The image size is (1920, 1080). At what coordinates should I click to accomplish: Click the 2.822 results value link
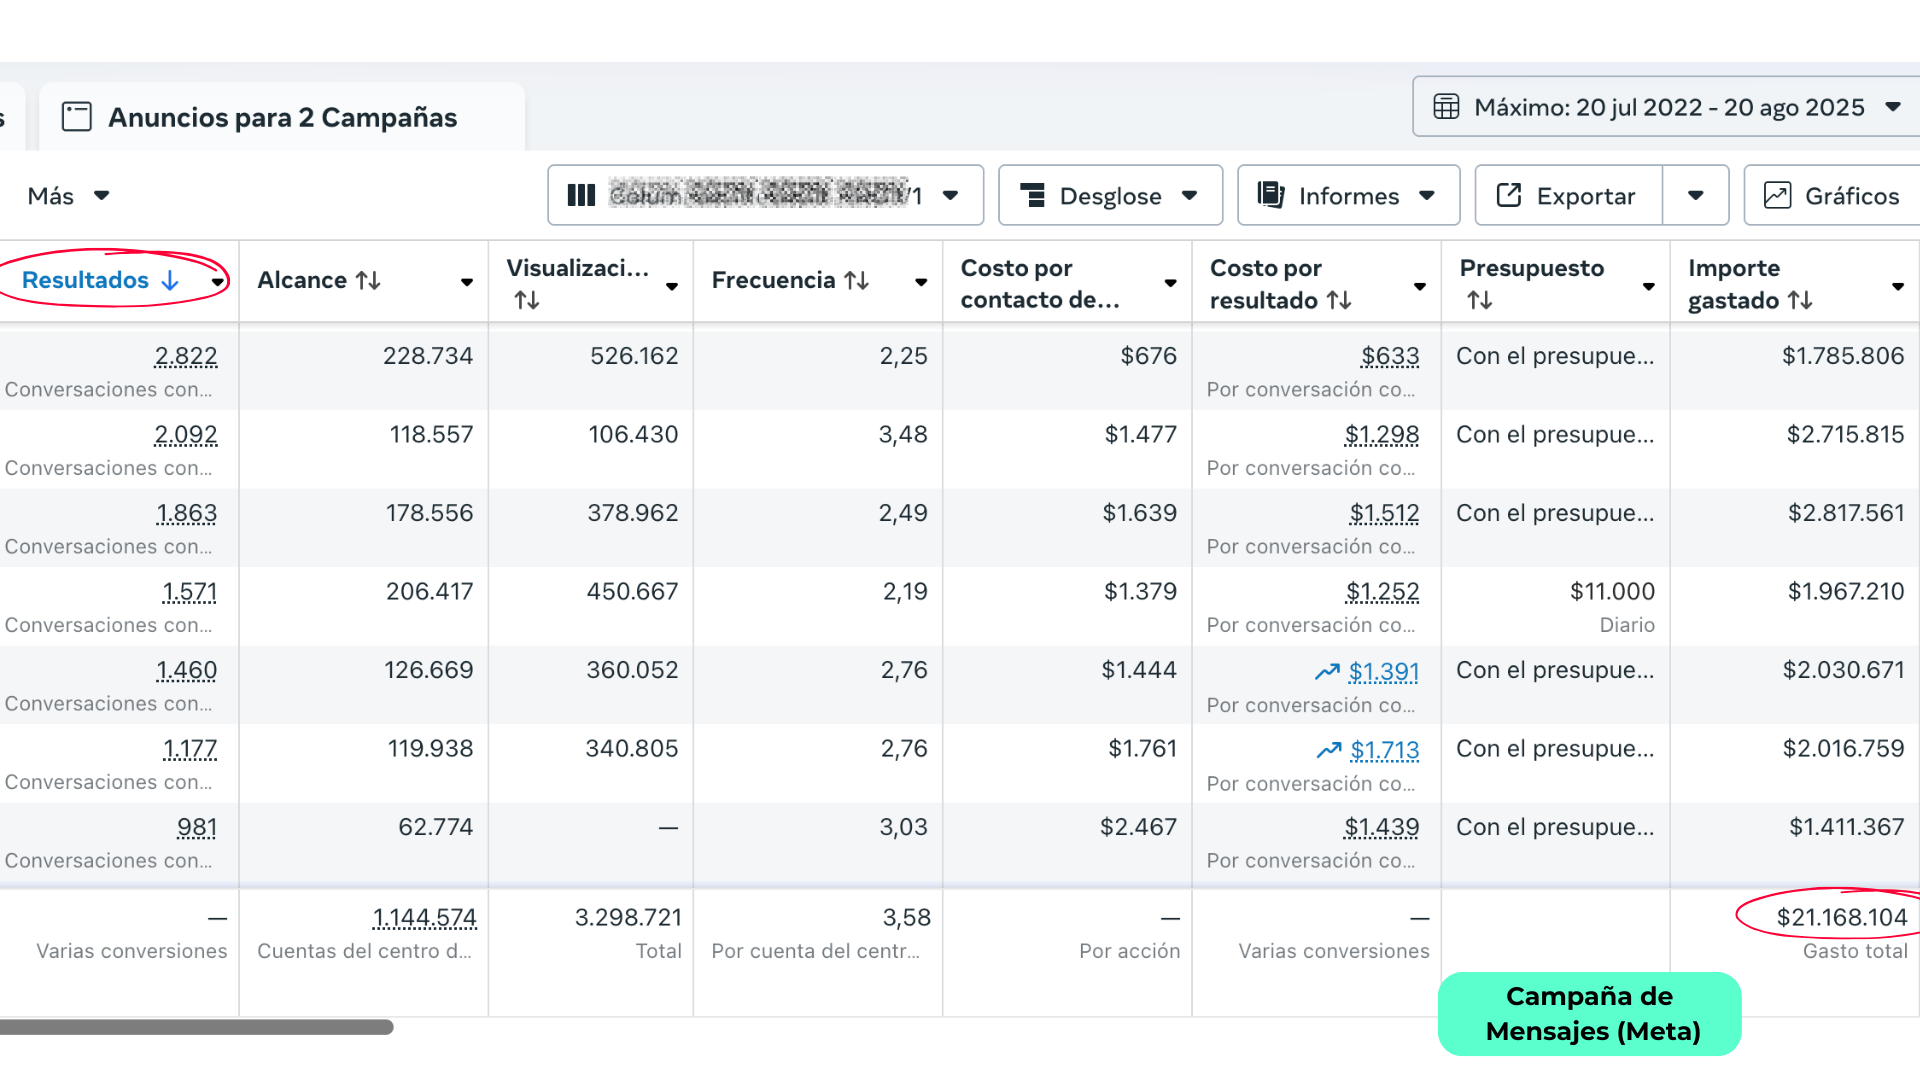coord(186,356)
